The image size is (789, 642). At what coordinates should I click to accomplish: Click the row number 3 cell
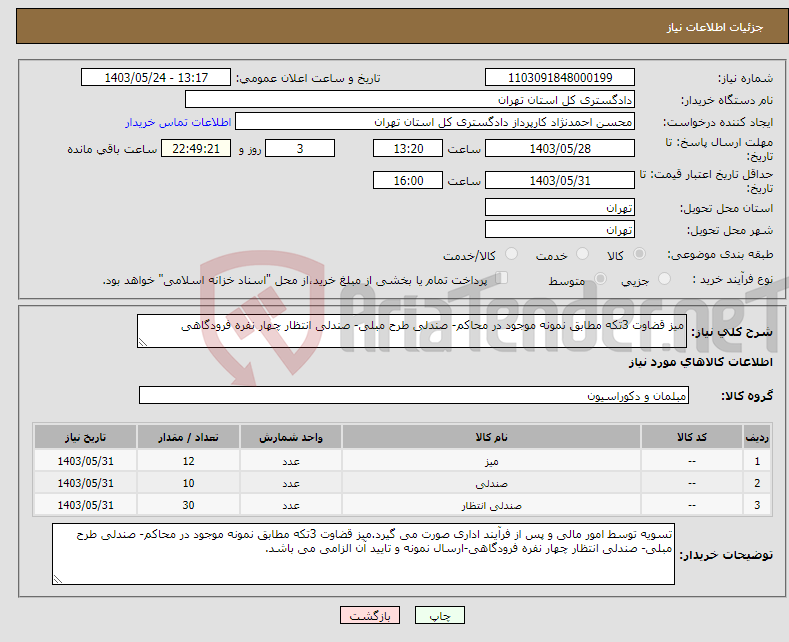[757, 505]
